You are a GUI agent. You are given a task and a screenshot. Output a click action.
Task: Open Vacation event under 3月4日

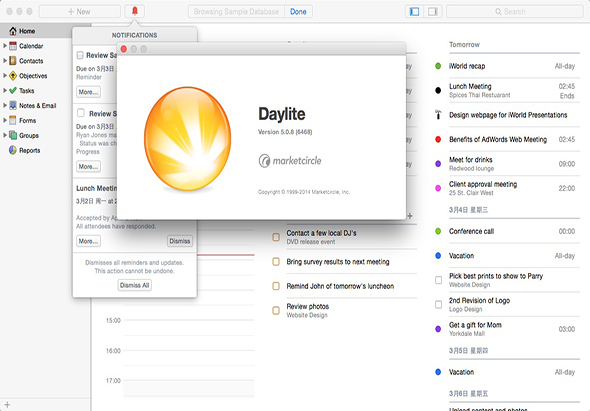[x=507, y=256]
